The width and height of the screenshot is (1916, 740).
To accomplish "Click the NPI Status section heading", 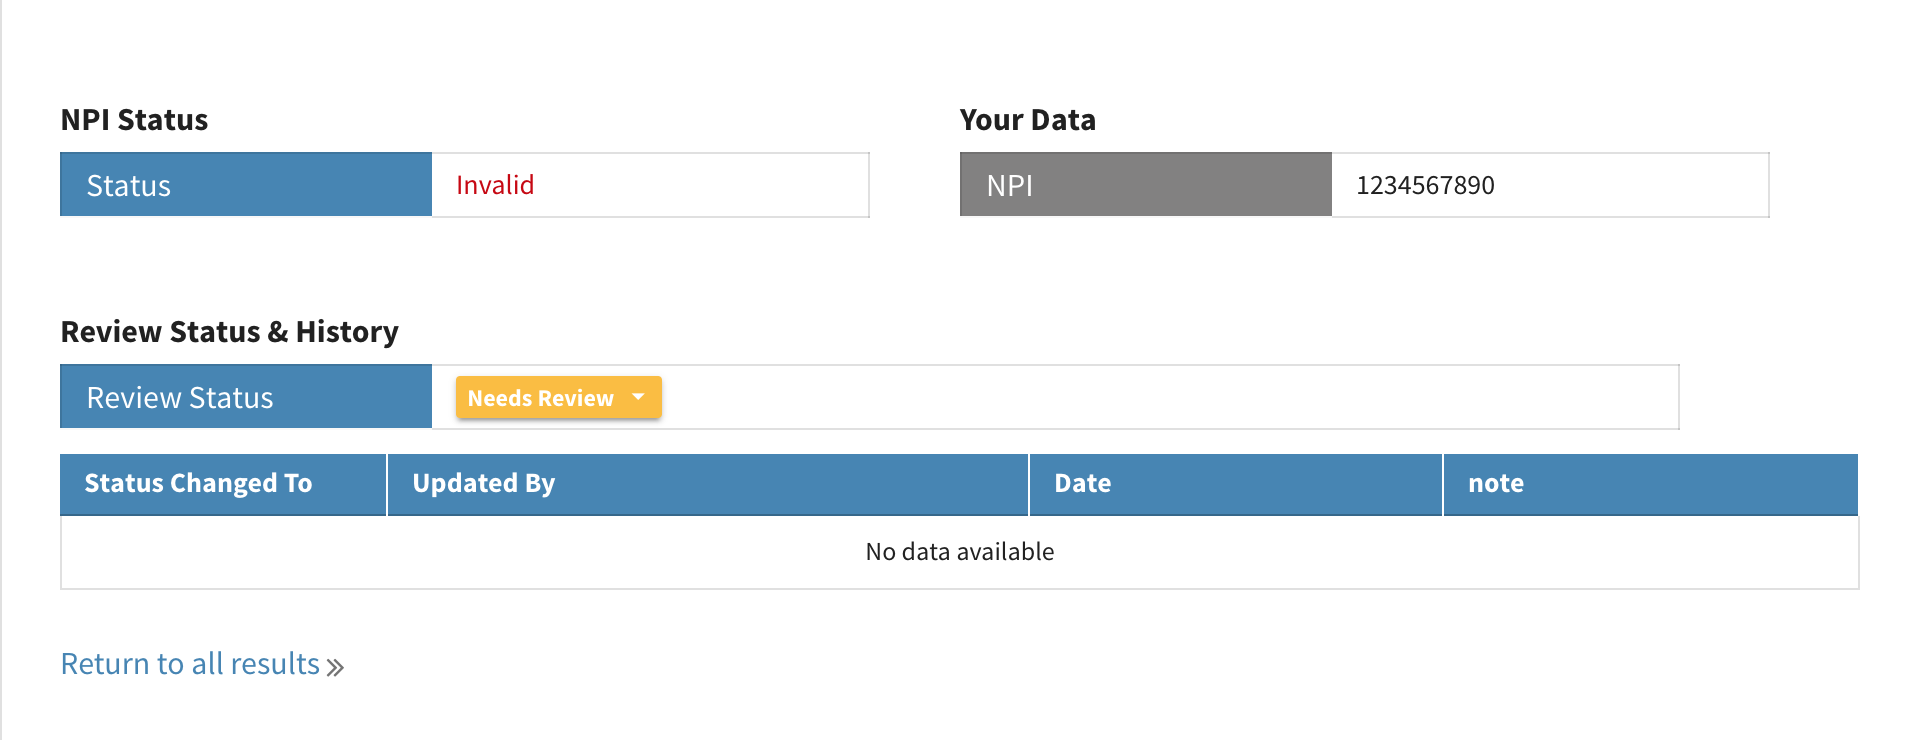I will pyautogui.click(x=134, y=120).
